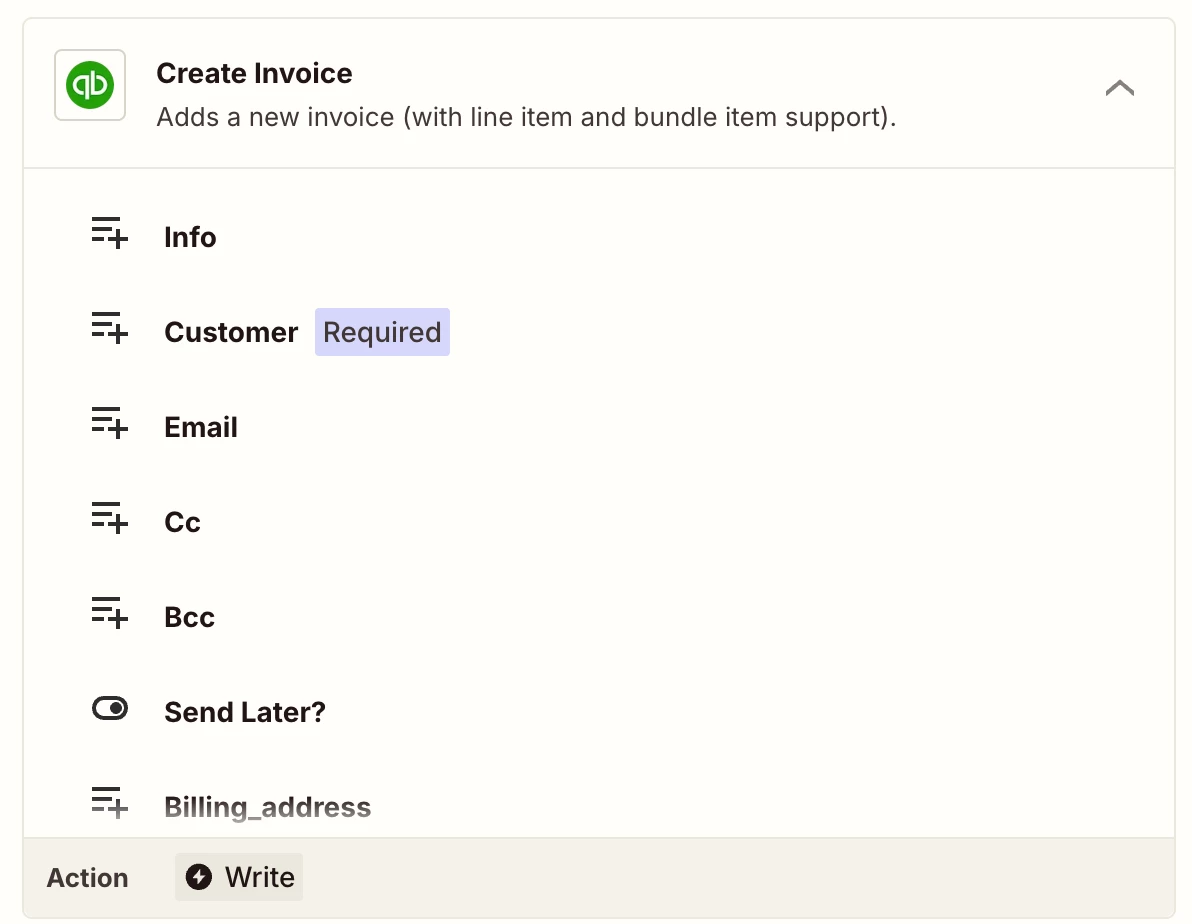
Task: Select the Info field row
Action: click(190, 238)
